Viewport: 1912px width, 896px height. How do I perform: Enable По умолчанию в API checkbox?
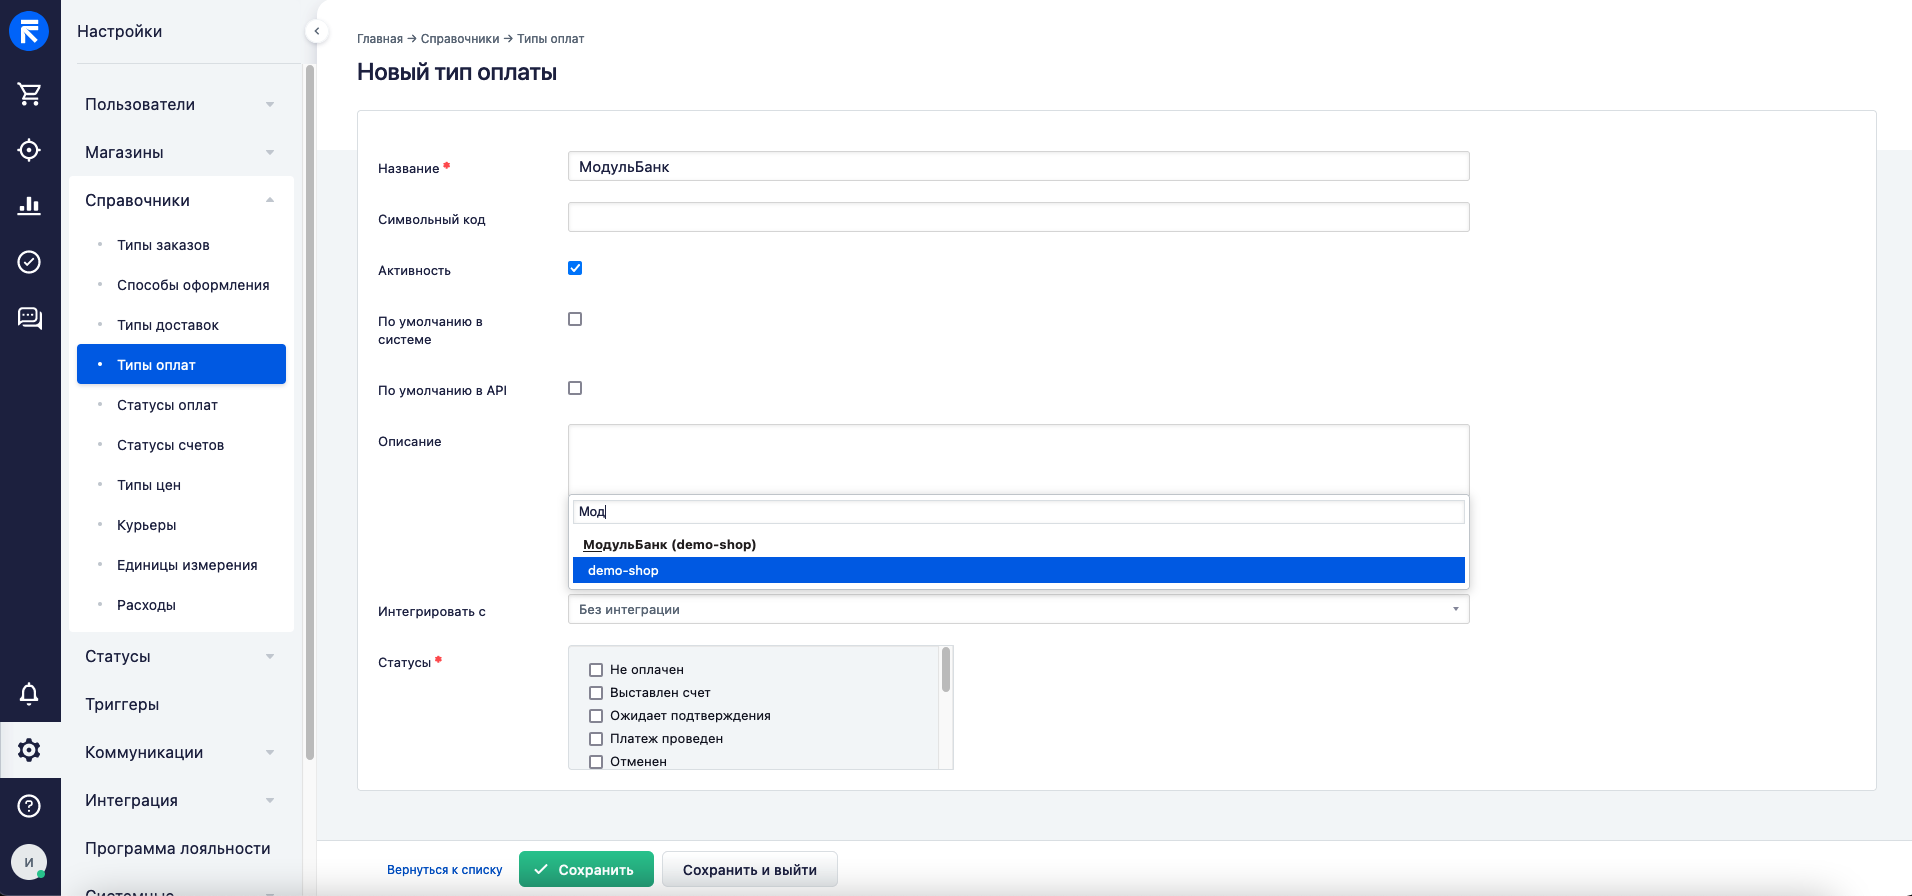click(575, 388)
